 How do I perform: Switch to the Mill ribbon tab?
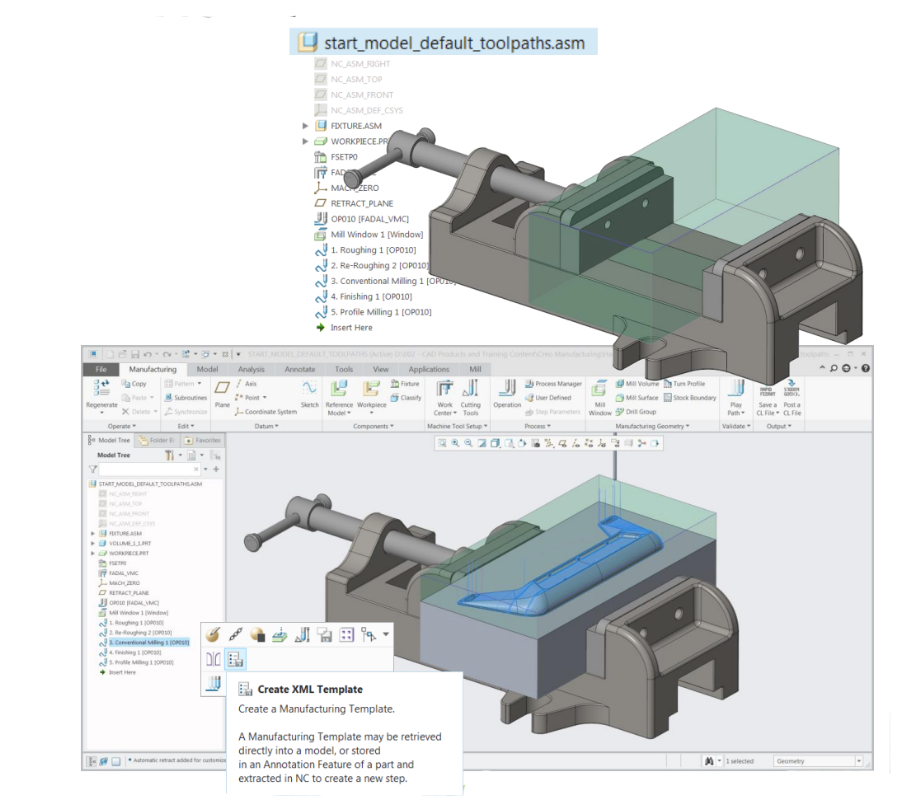(x=475, y=369)
